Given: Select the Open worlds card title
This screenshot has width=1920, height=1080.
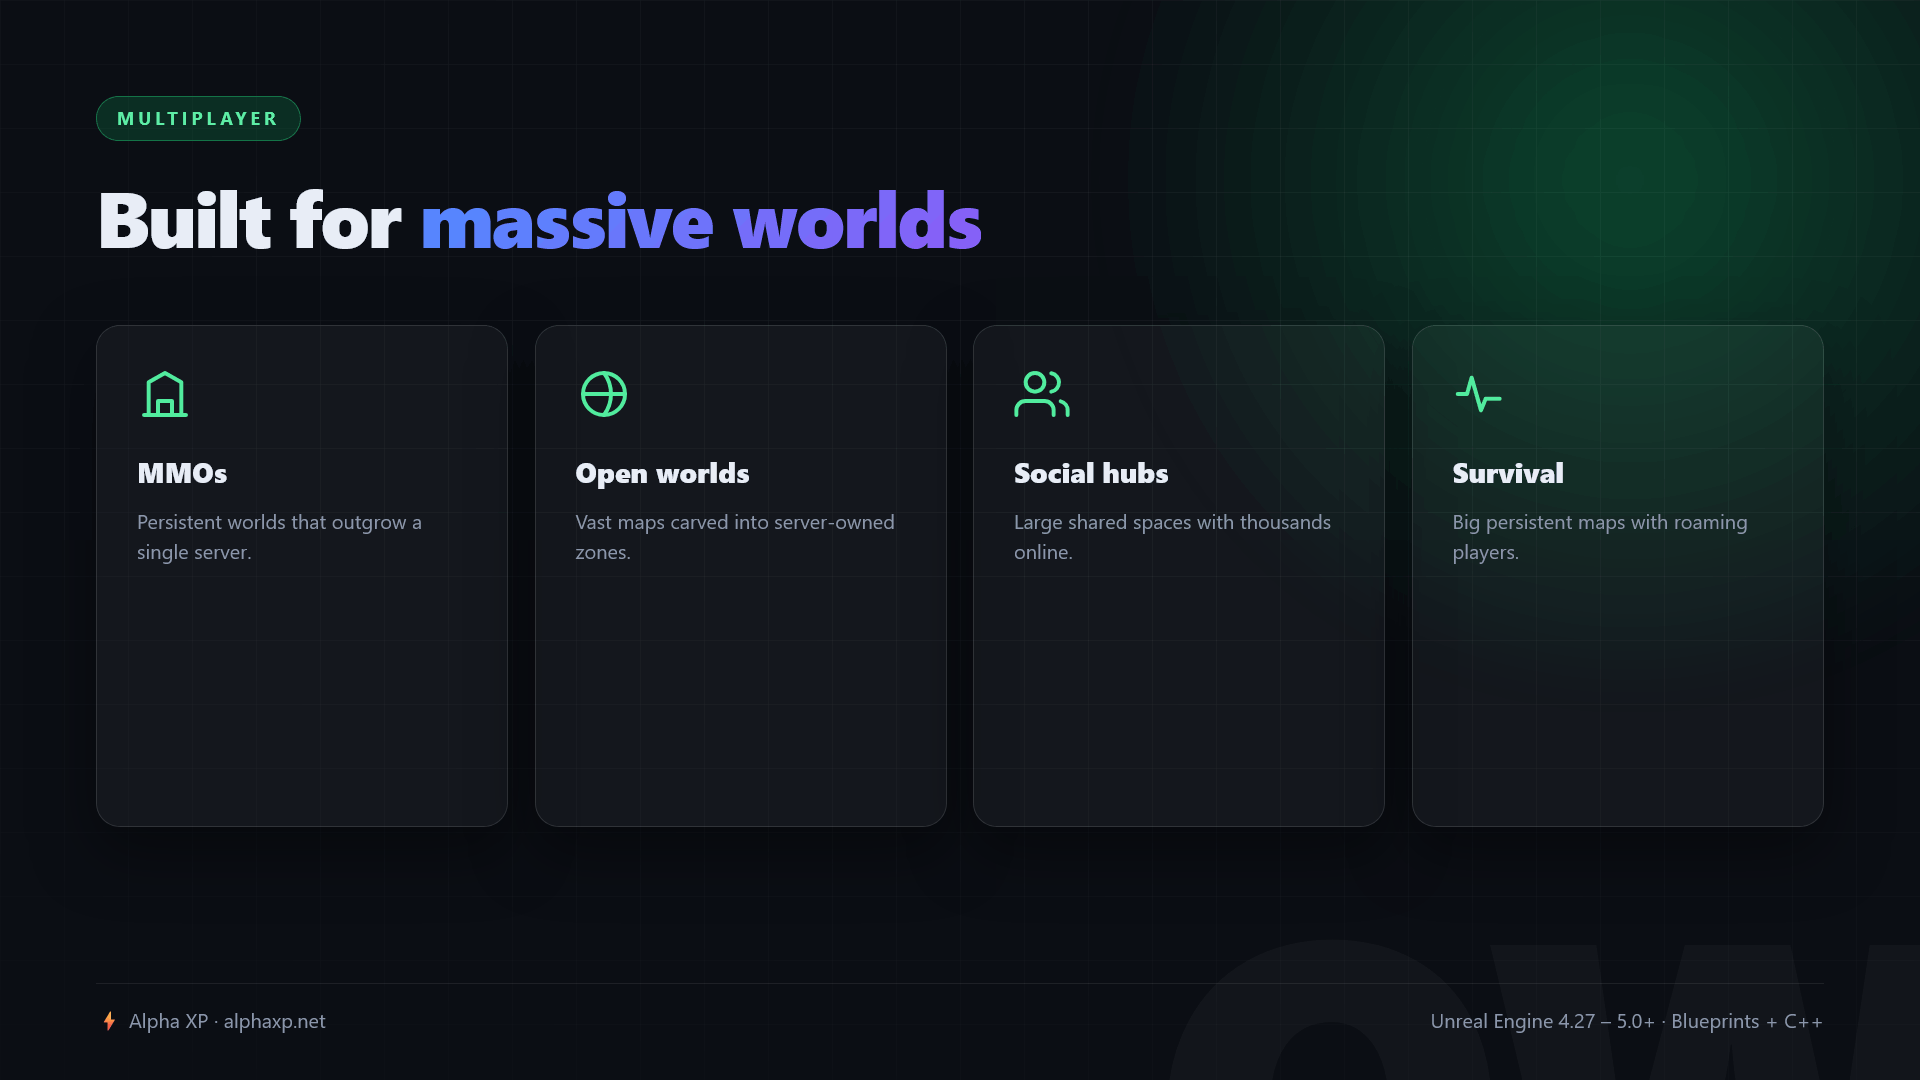Looking at the screenshot, I should (662, 473).
